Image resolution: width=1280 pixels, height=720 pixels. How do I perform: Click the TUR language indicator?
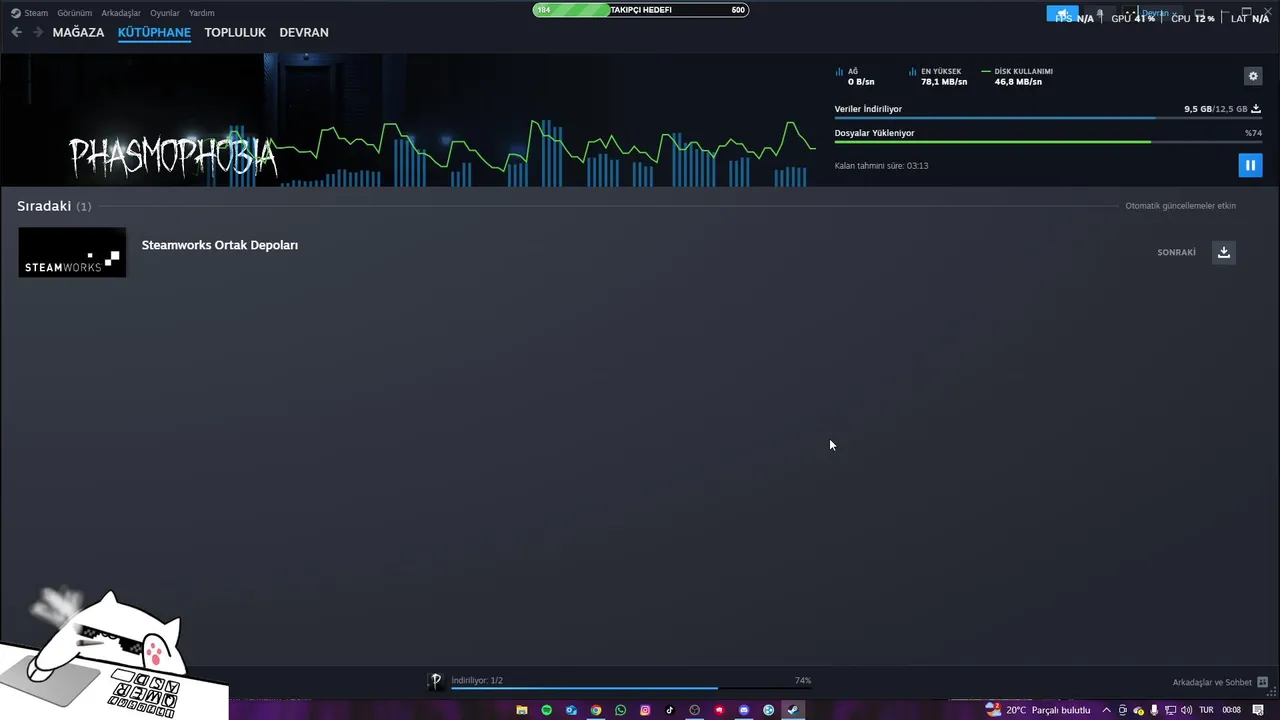pos(1206,710)
